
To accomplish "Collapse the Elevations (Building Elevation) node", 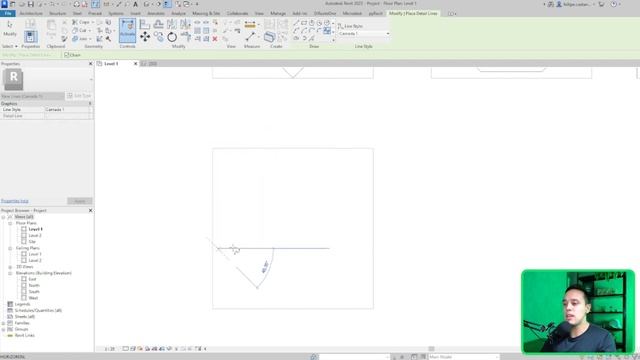I will coord(10,273).
